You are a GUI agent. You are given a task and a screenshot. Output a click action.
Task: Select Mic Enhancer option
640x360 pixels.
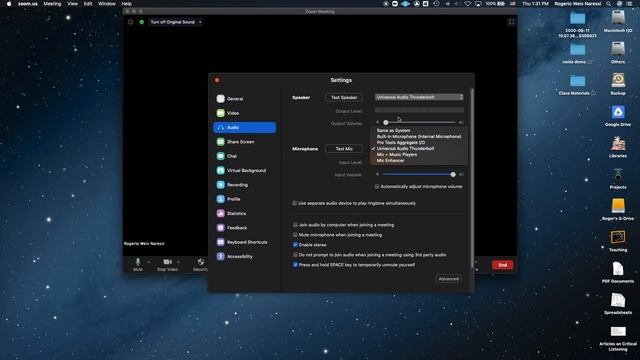coord(419,160)
